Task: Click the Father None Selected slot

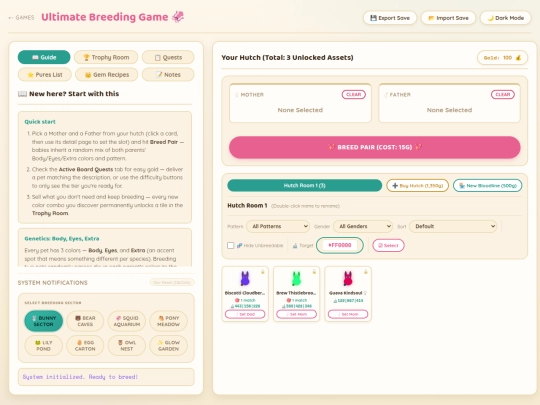Action: coord(449,110)
